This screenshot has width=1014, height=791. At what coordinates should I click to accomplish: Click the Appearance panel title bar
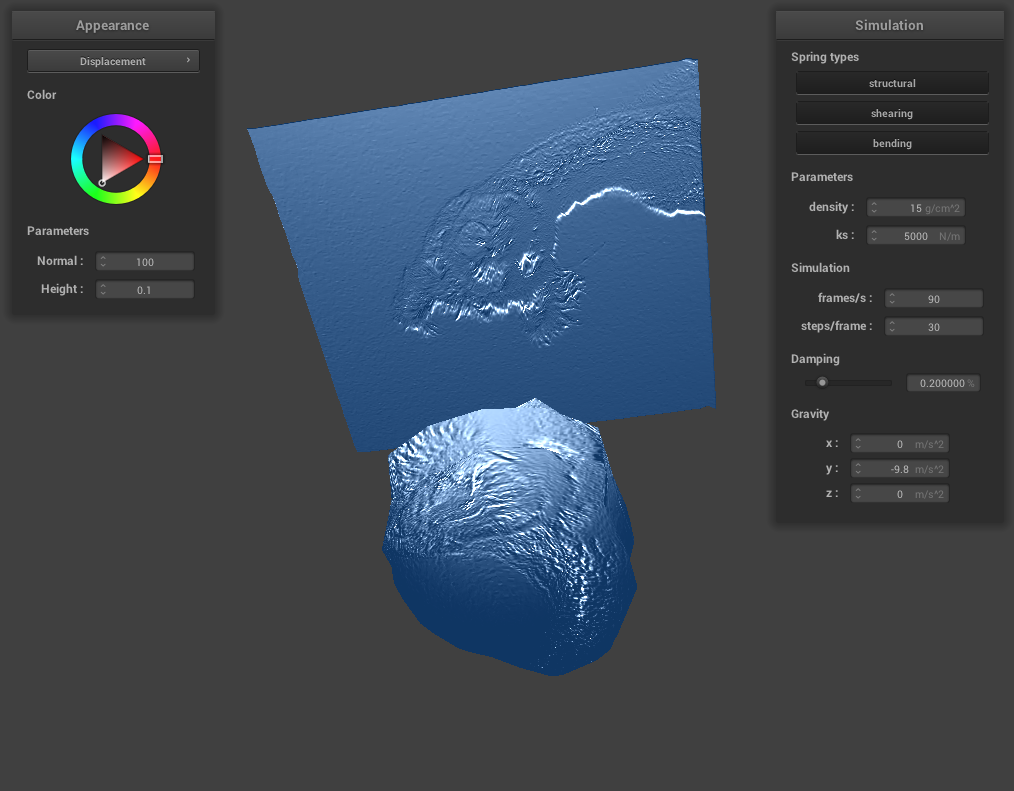(x=113, y=25)
